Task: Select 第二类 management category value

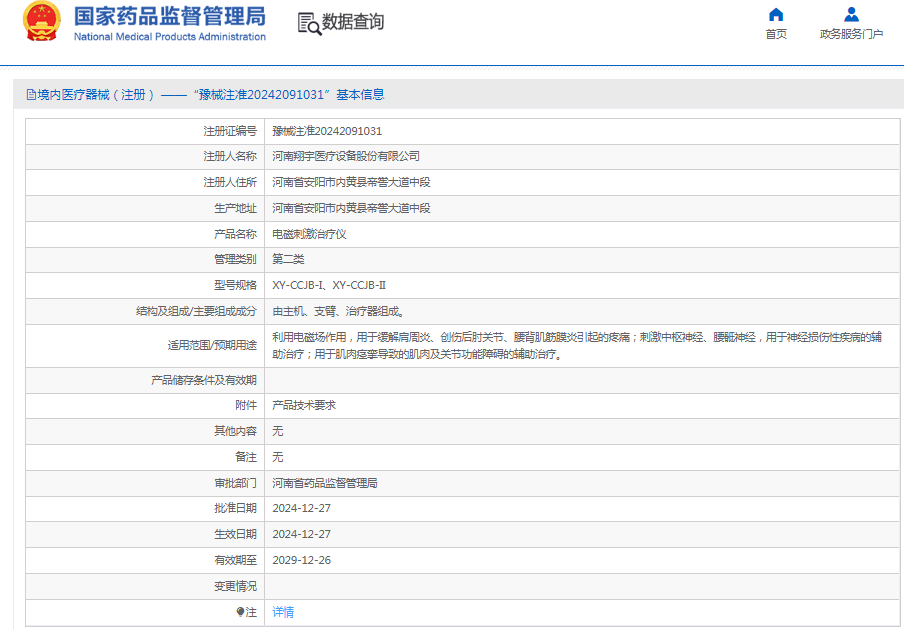Action: point(288,259)
